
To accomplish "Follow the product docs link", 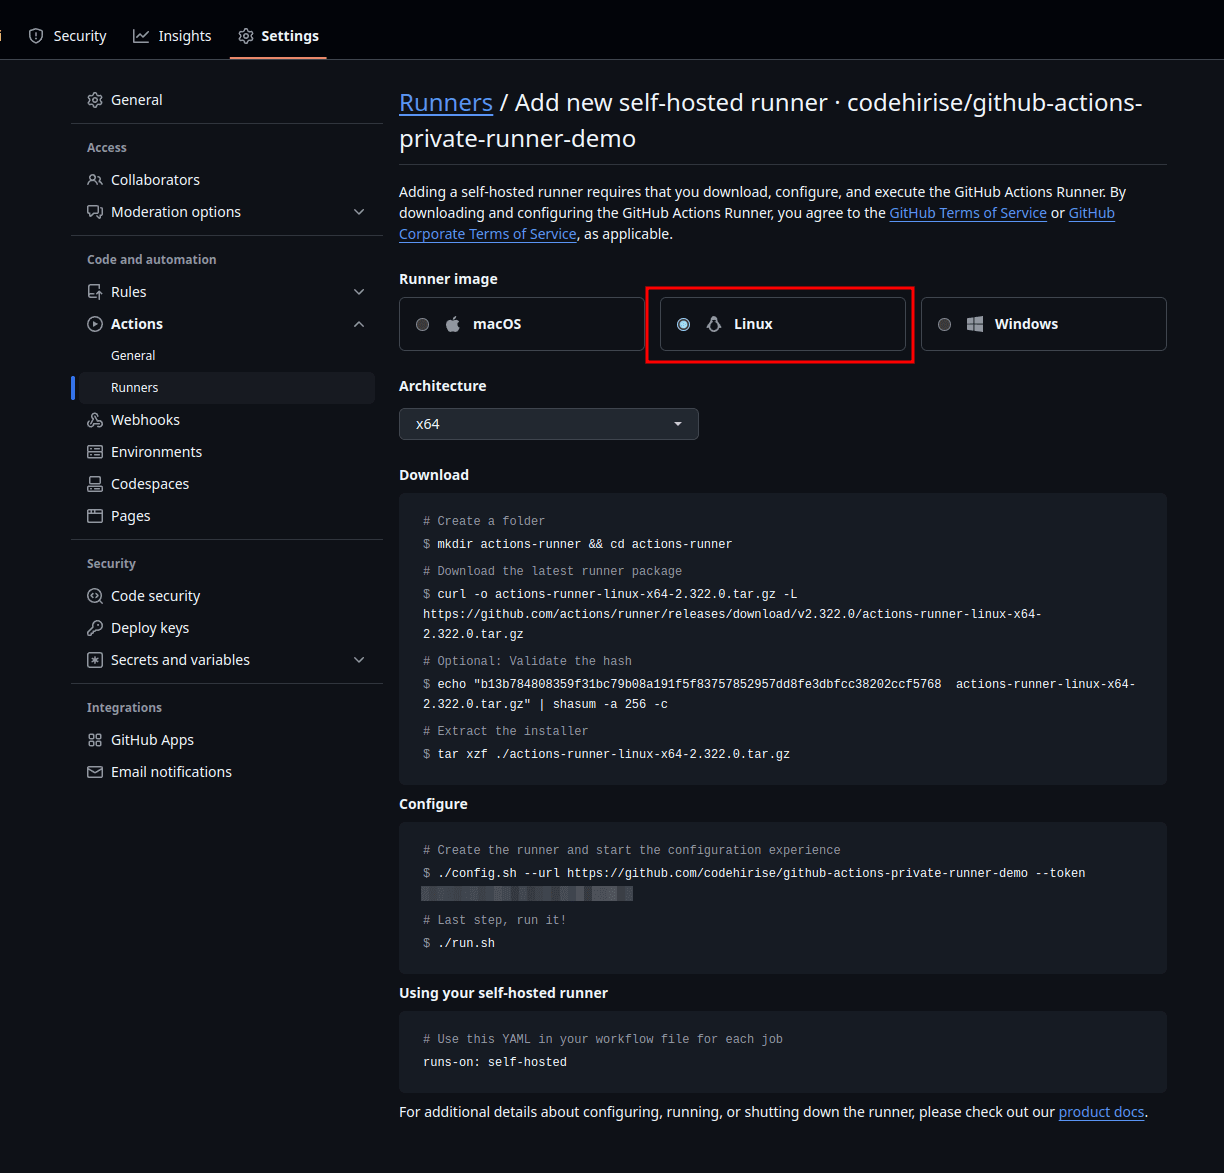I will (1101, 1111).
